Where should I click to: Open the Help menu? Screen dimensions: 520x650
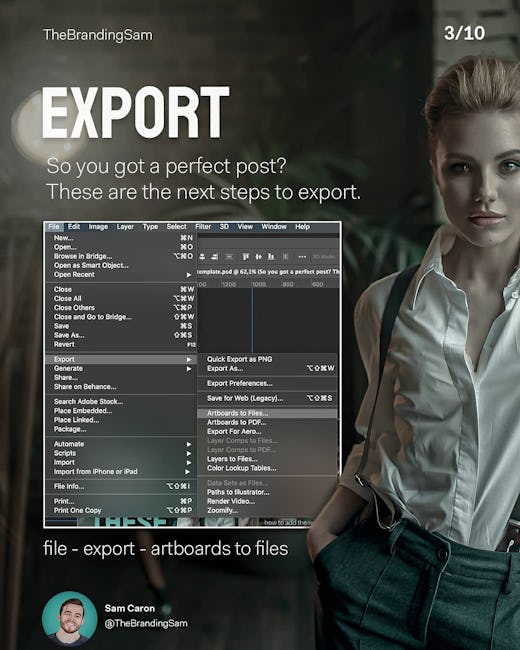(303, 227)
